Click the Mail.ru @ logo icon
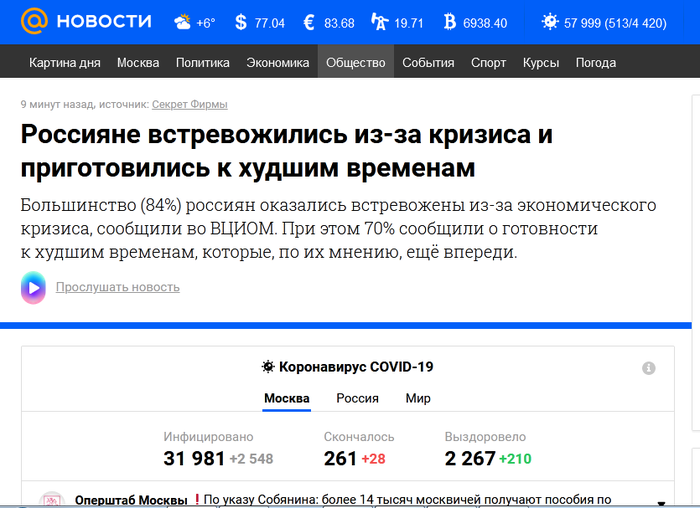This screenshot has width=700, height=508. pos(34,21)
